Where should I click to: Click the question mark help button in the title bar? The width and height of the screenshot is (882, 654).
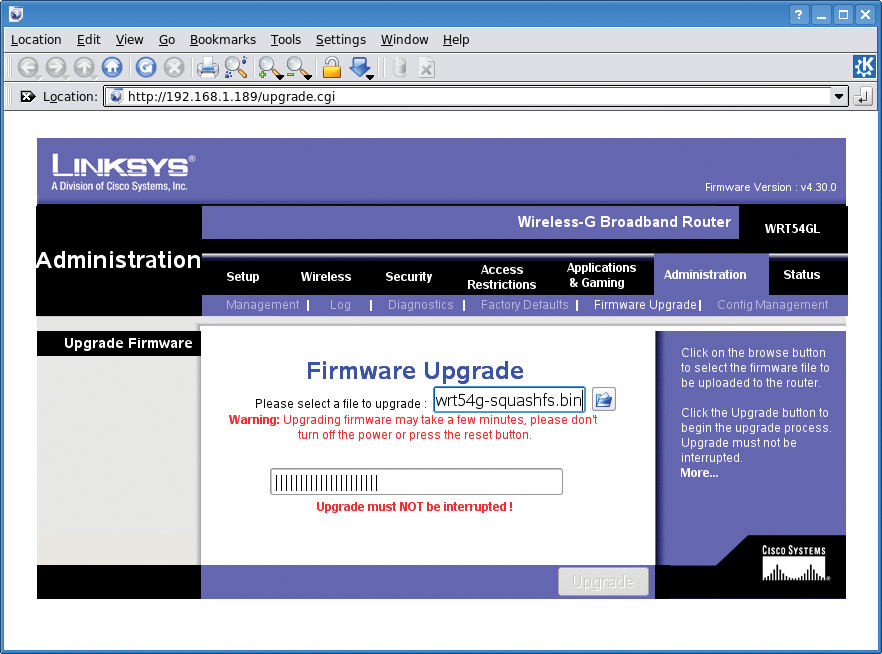tap(798, 15)
